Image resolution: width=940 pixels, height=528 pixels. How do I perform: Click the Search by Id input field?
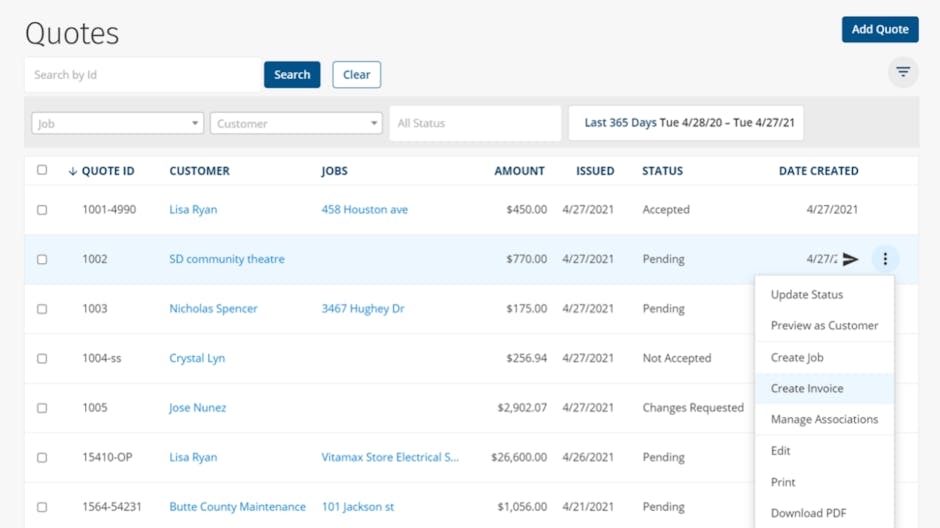pos(143,75)
